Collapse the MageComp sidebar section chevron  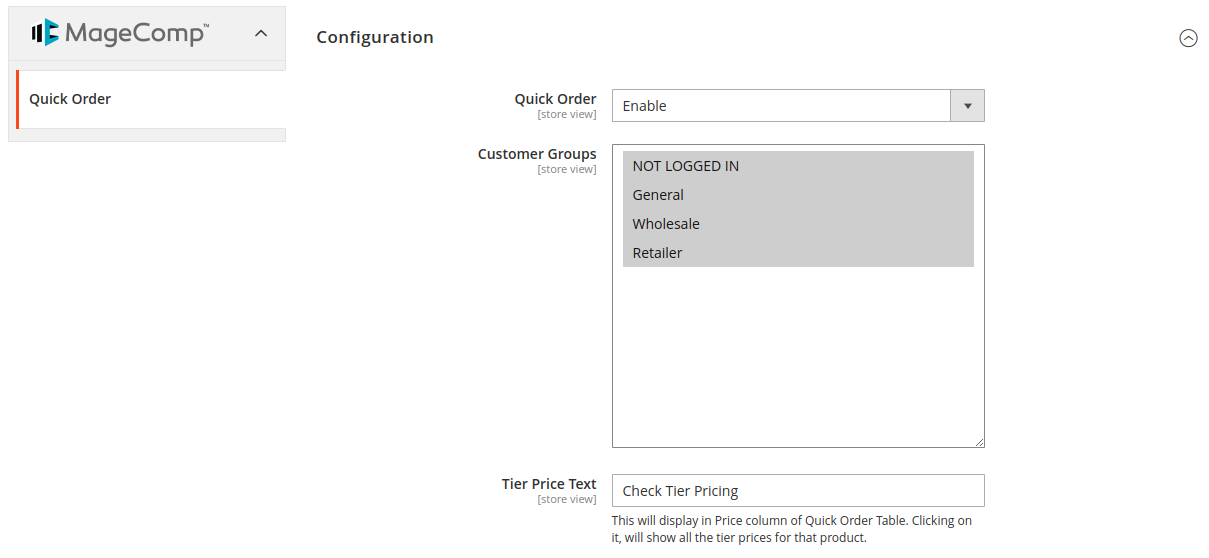[261, 34]
